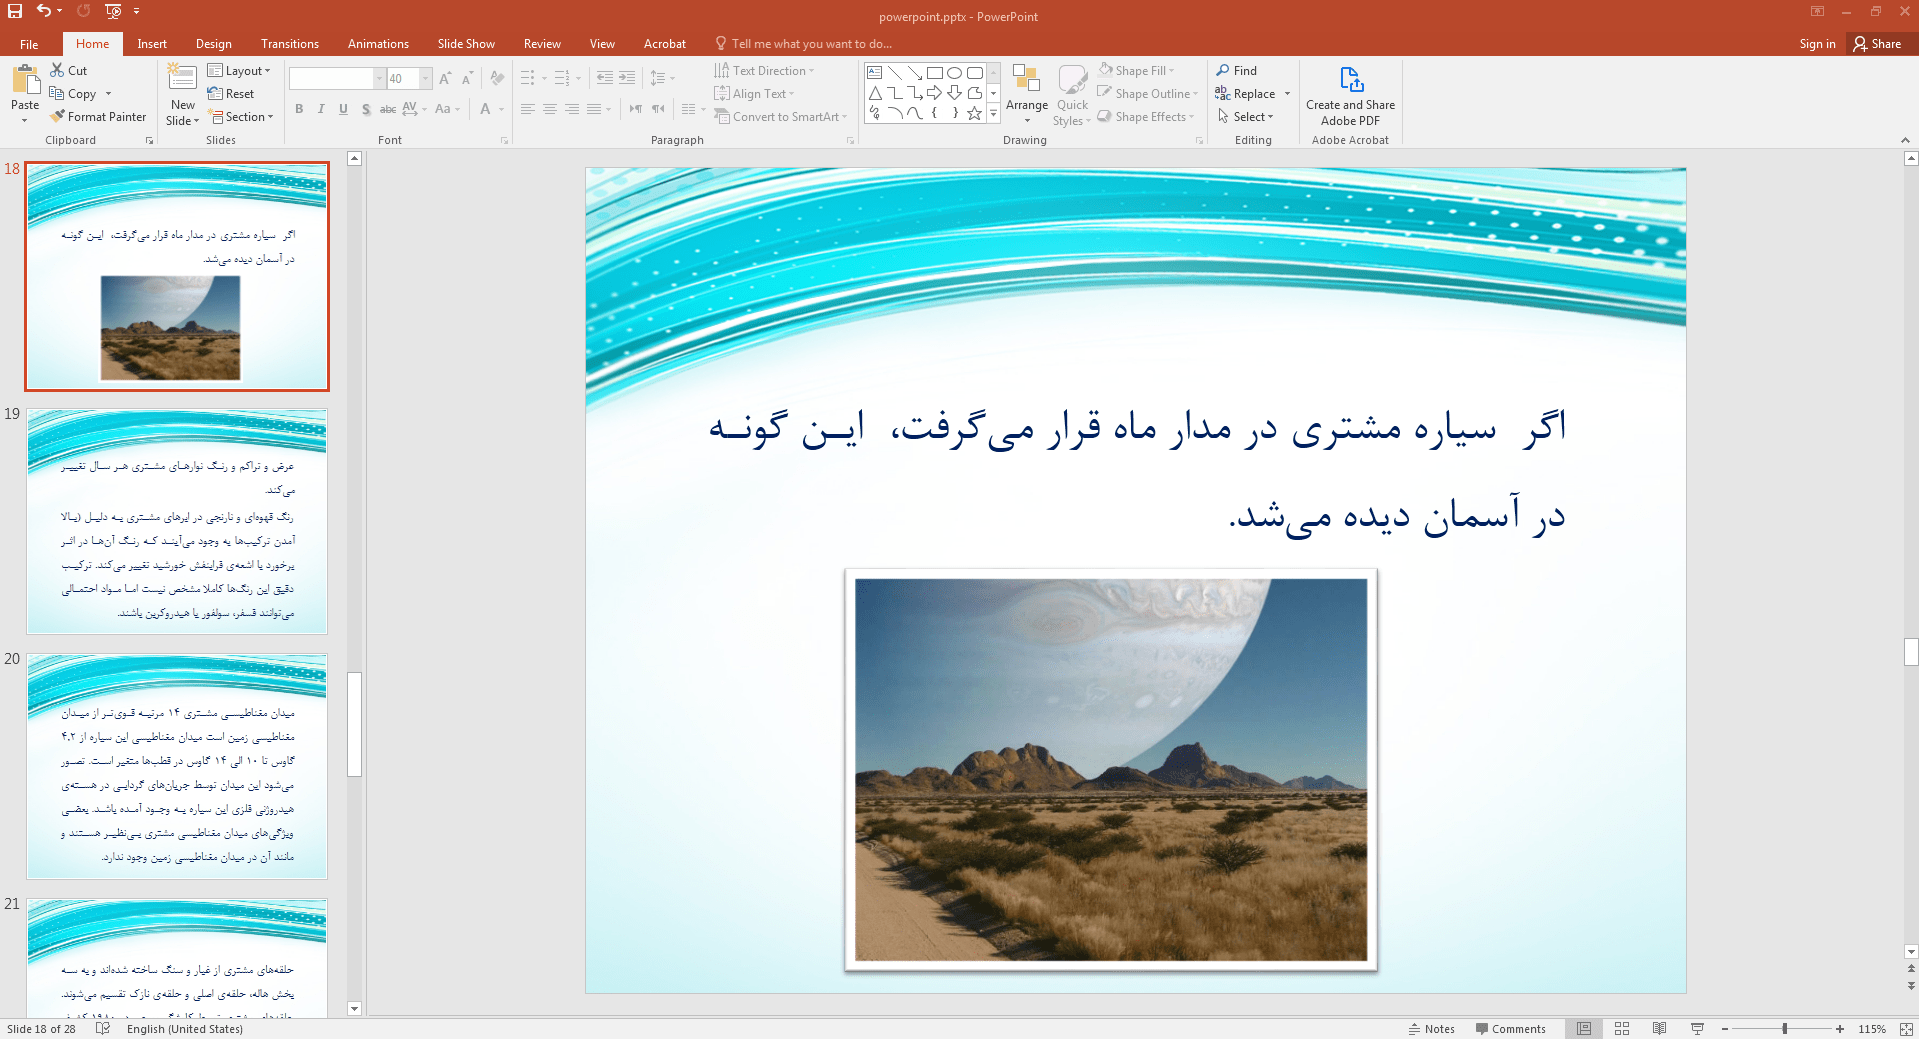Select the star shape in shapes gallery
This screenshot has width=1919, height=1039.
(974, 113)
